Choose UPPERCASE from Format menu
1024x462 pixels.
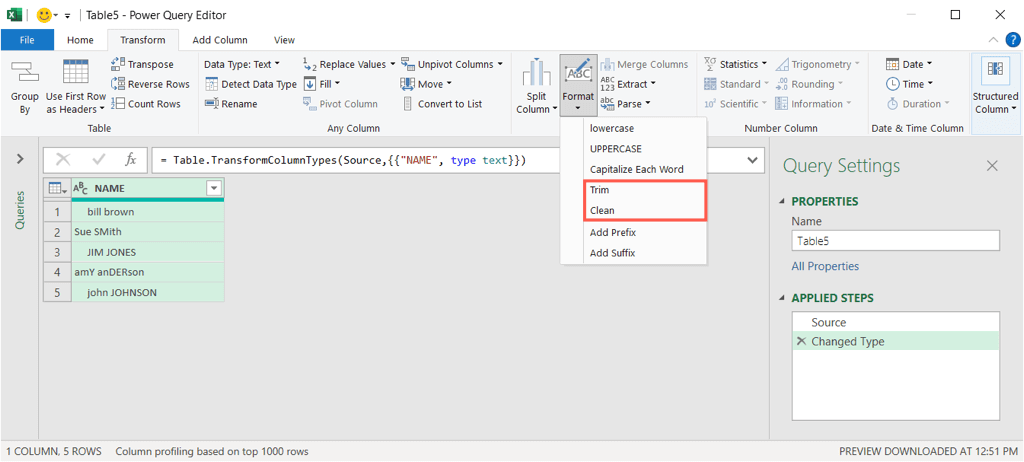pyautogui.click(x=616, y=148)
